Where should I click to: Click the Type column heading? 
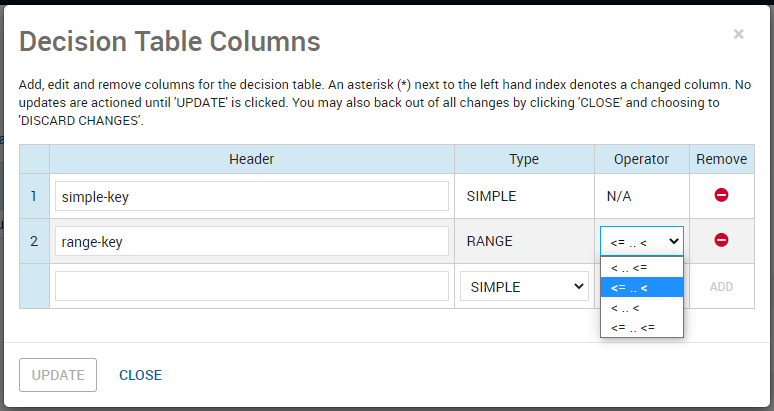click(x=524, y=159)
